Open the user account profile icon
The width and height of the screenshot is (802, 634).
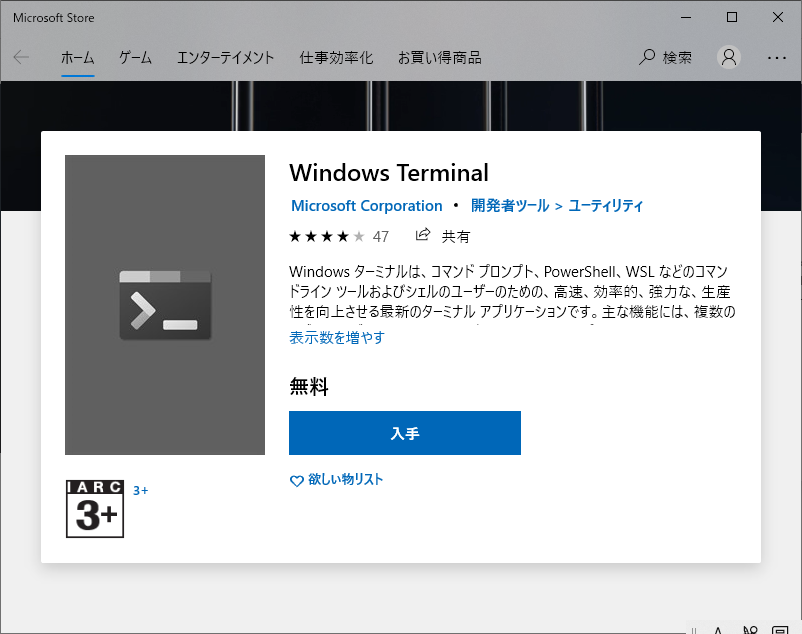[728, 57]
